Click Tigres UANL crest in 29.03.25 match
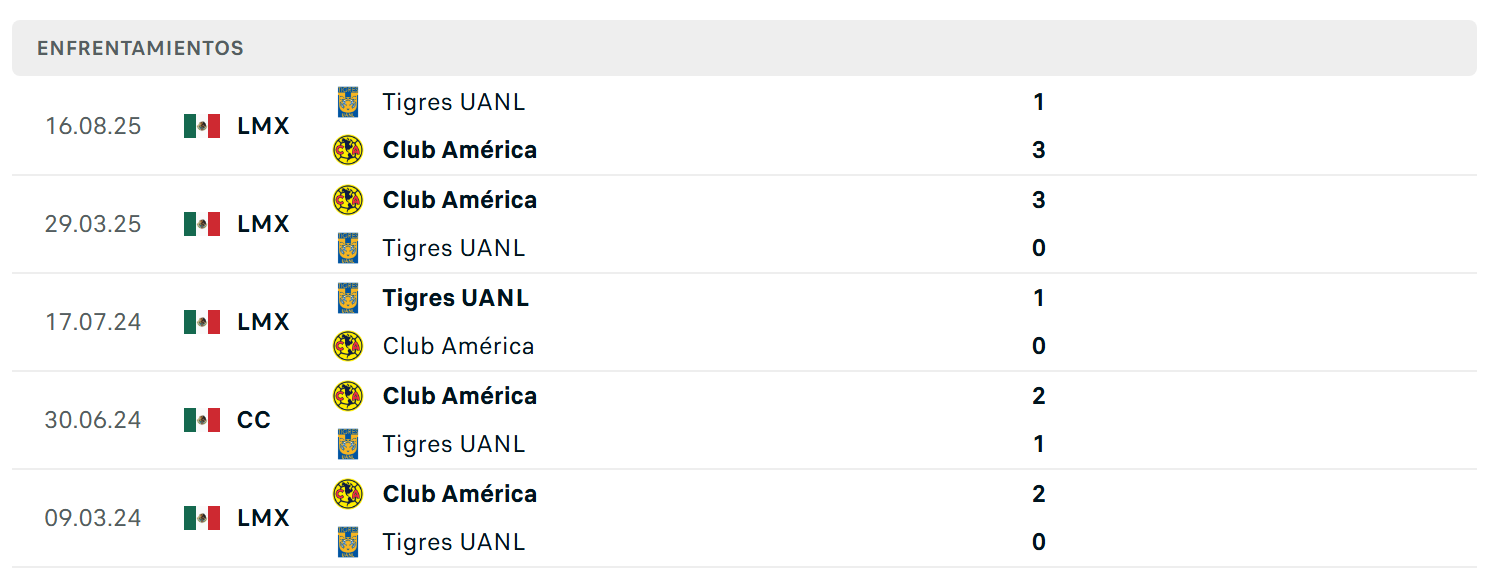 [x=347, y=248]
